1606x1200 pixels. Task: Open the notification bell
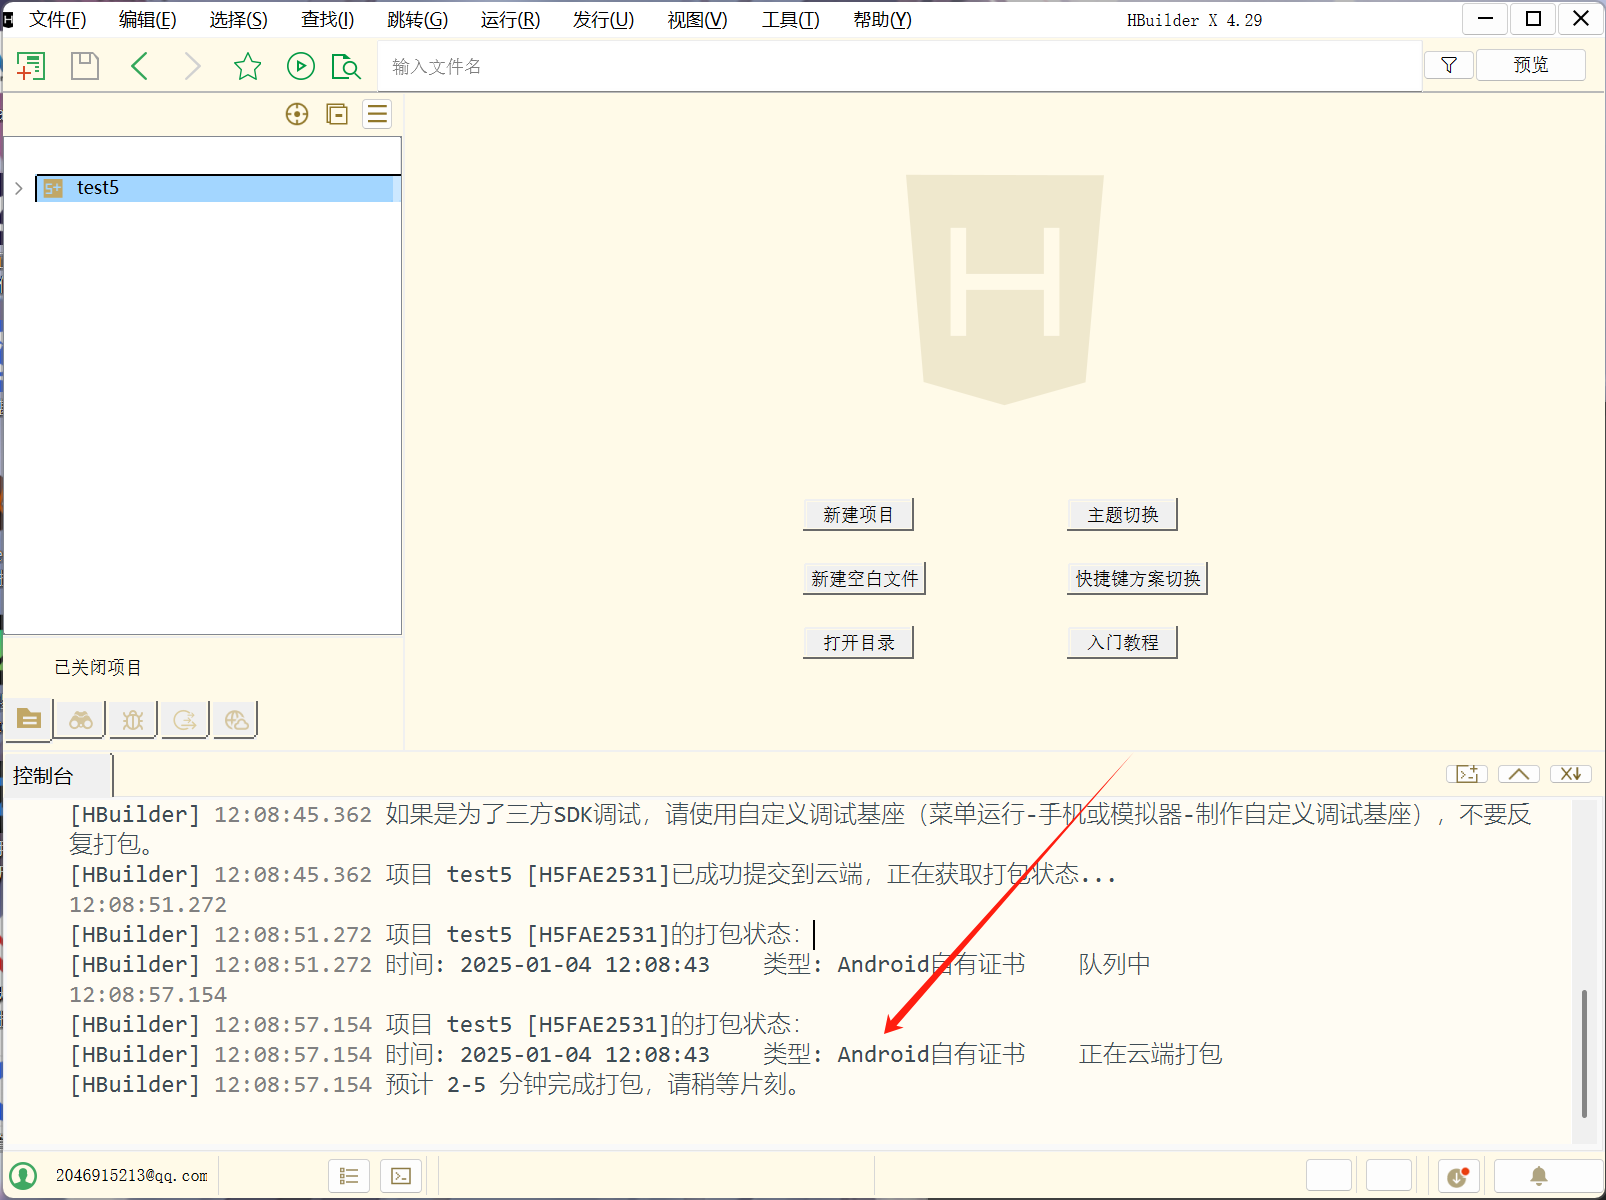[1539, 1176]
